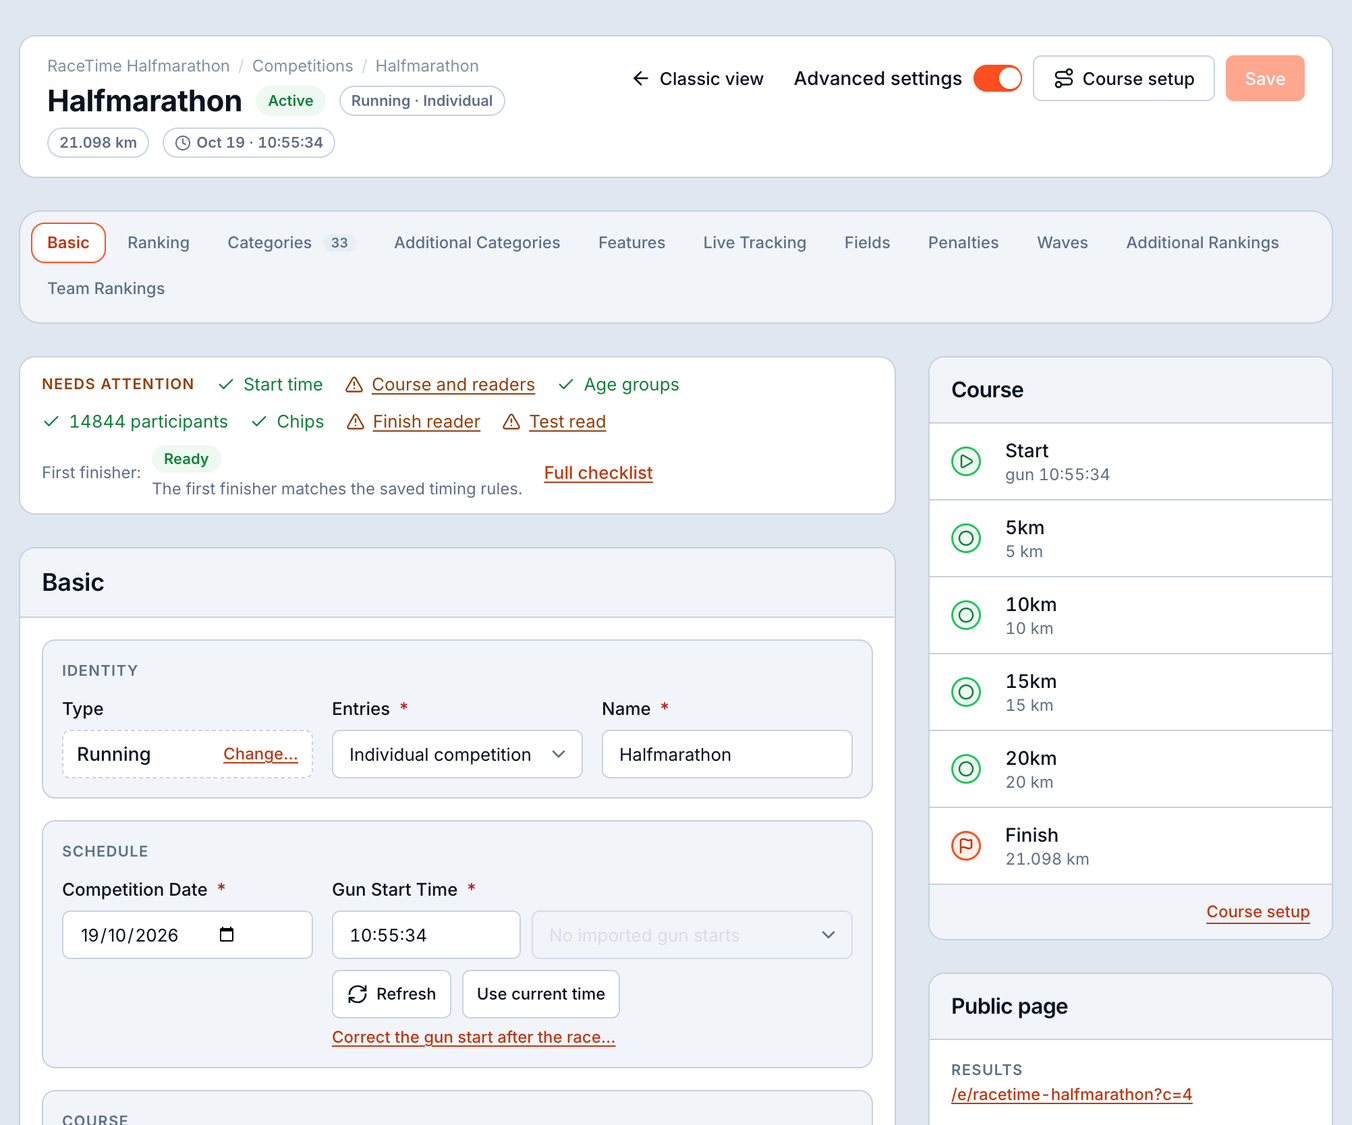Click the Refresh gun start button
The width and height of the screenshot is (1352, 1125).
point(392,994)
